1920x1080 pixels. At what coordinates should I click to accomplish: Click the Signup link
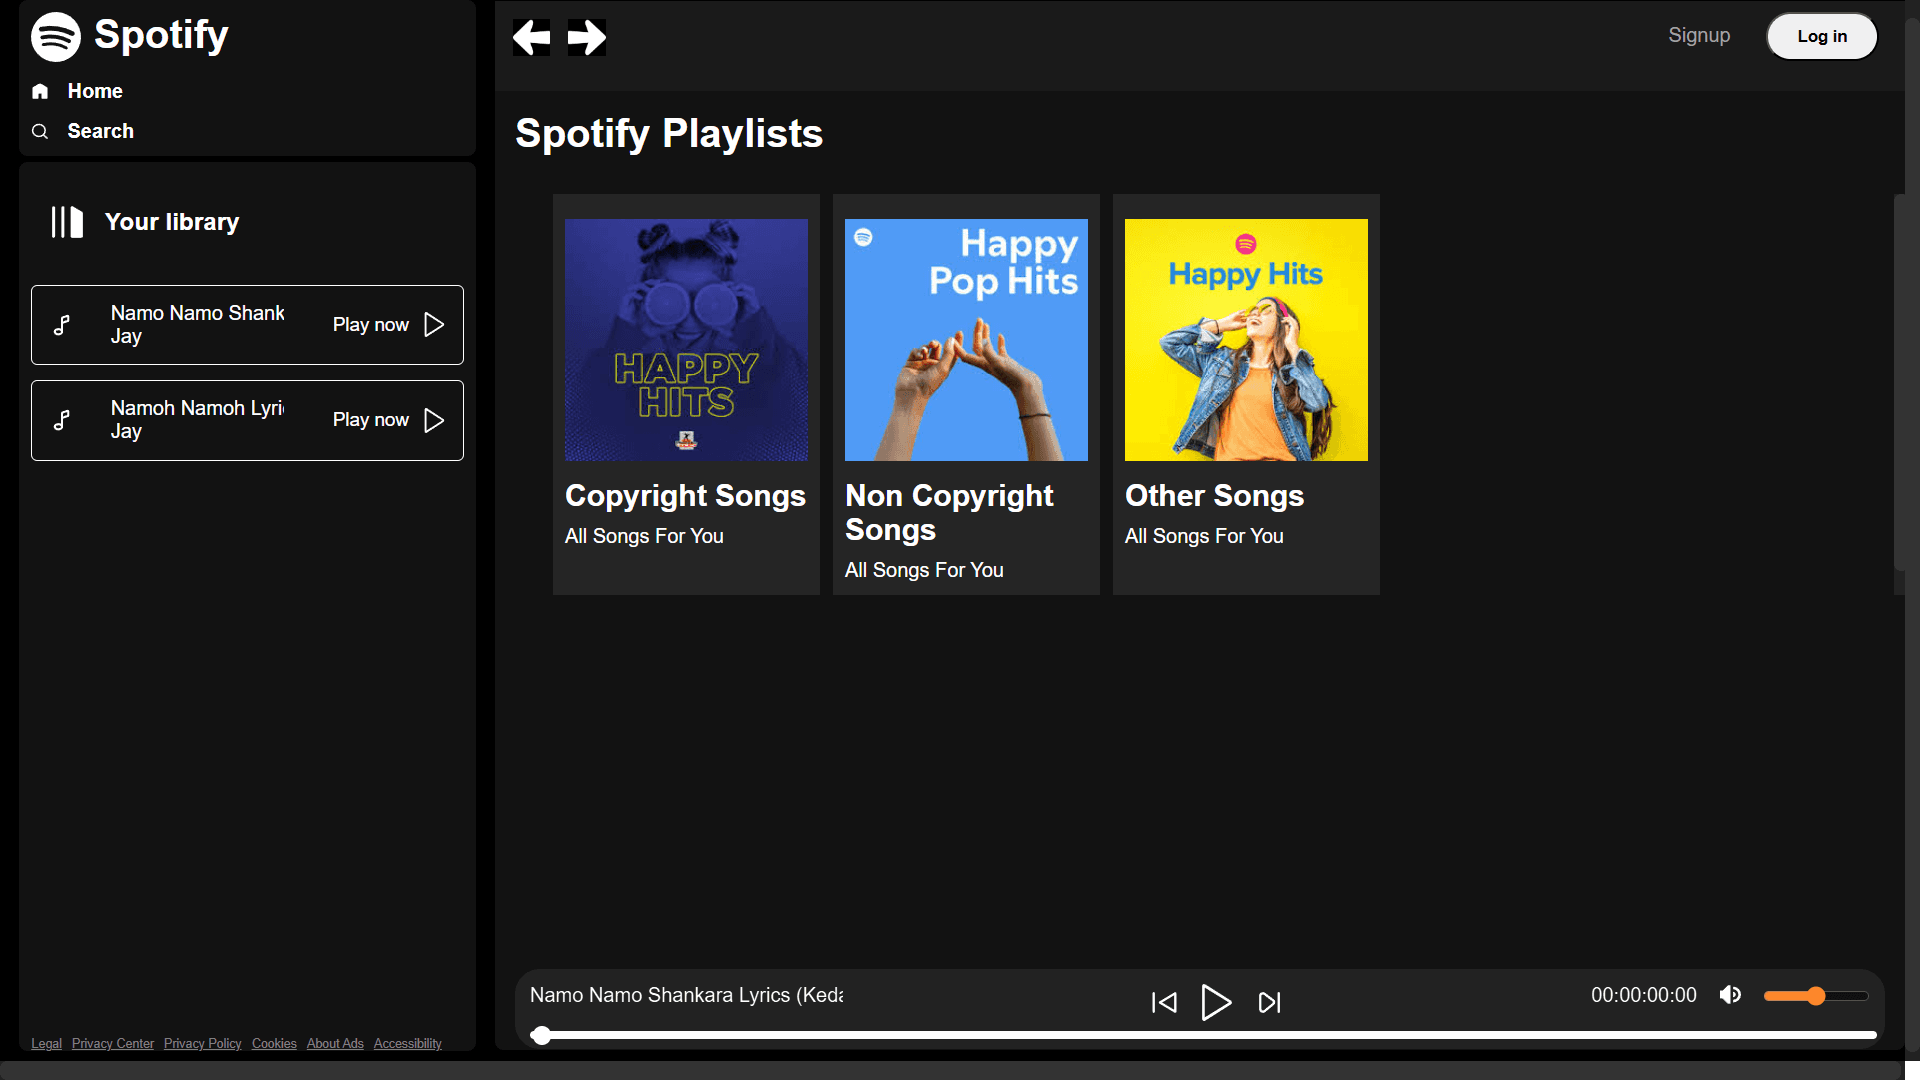click(x=1699, y=35)
